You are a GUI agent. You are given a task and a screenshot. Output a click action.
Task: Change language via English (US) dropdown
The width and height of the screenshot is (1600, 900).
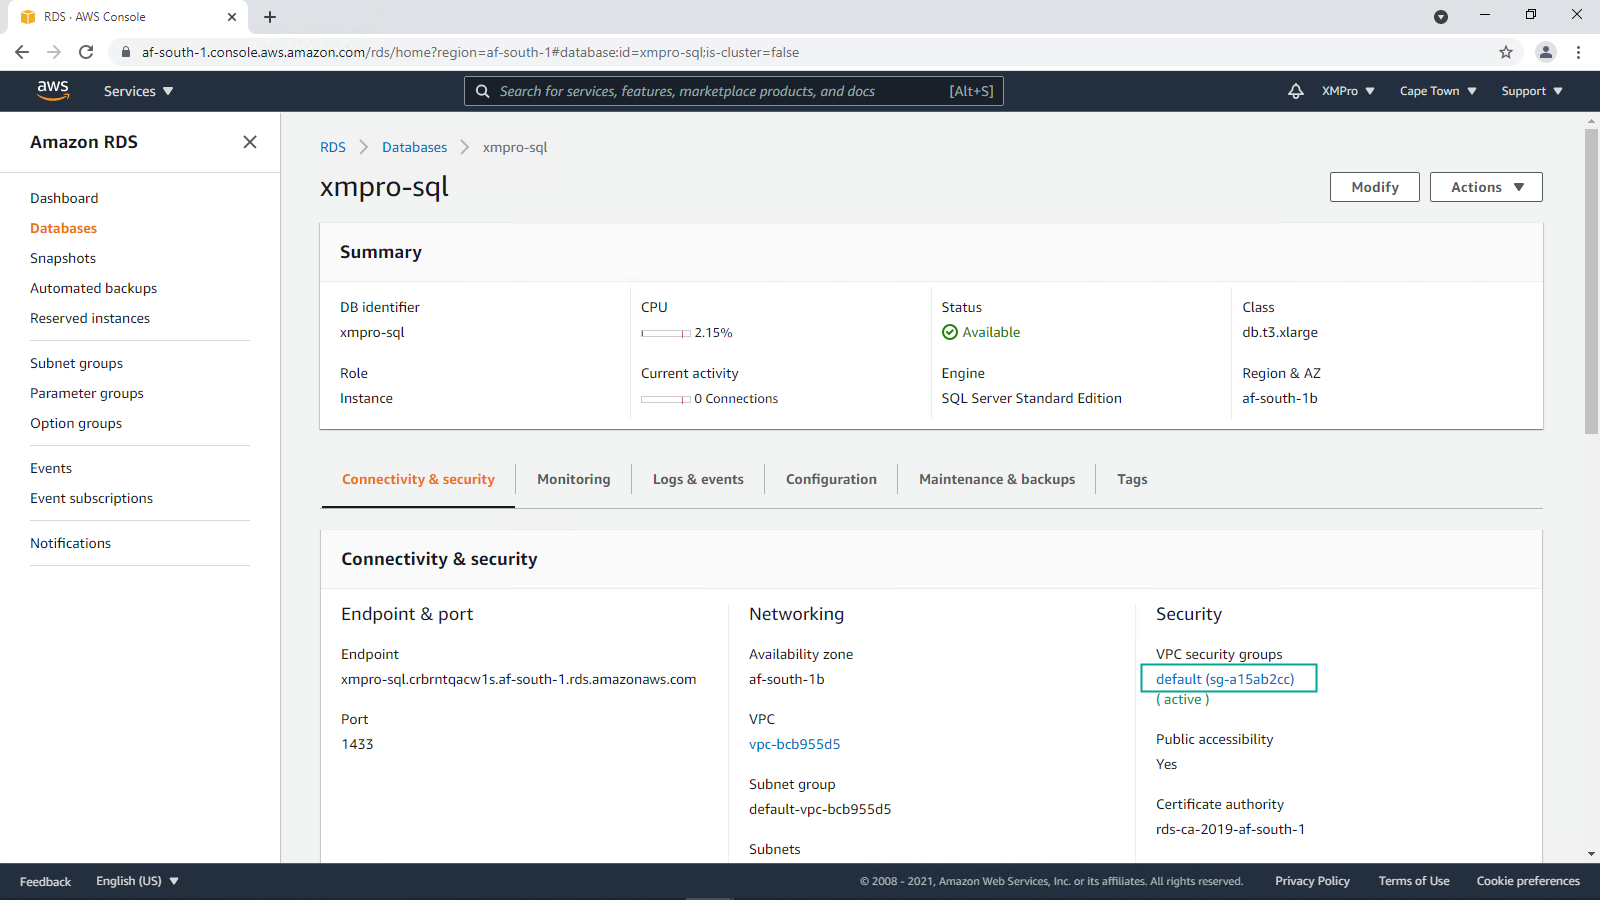tap(137, 881)
